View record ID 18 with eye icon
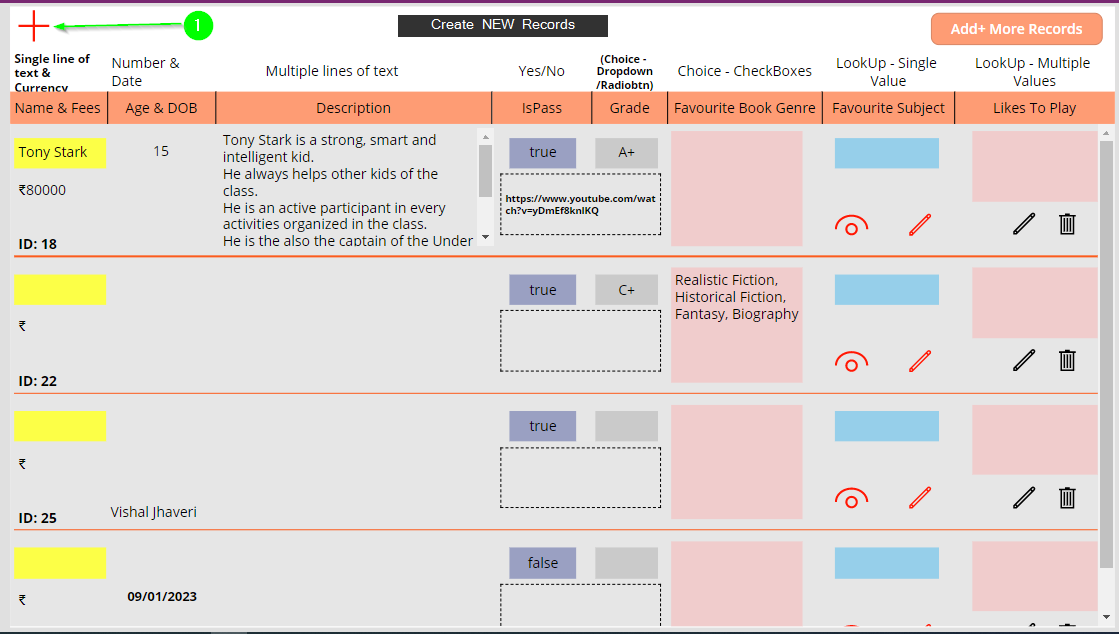The image size is (1119, 634). pyautogui.click(x=851, y=225)
